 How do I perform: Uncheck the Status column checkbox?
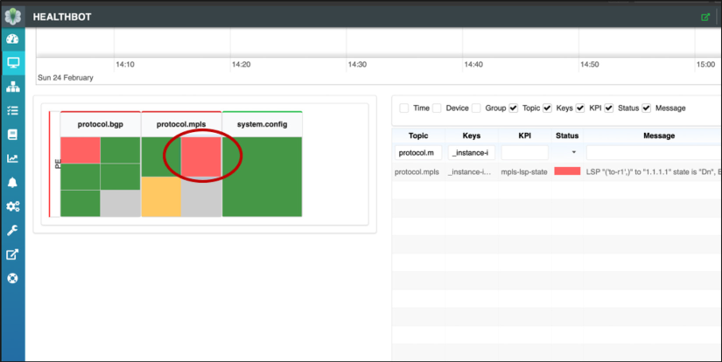pos(609,108)
